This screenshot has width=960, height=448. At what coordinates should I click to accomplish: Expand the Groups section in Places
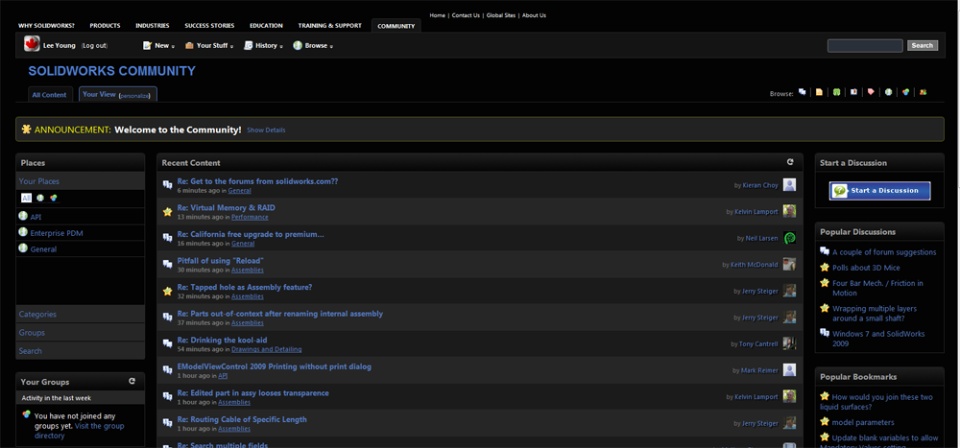click(80, 332)
